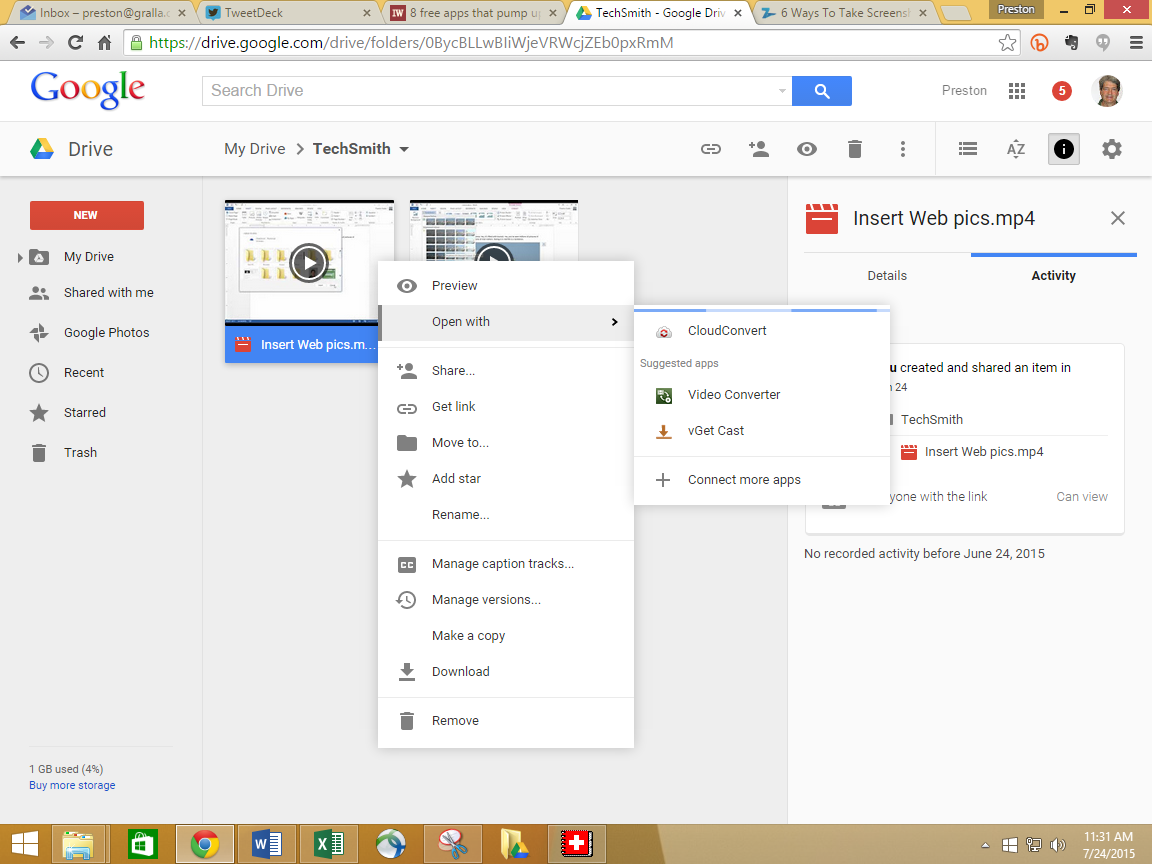
Task: Click the Windows Start button
Action: point(24,844)
